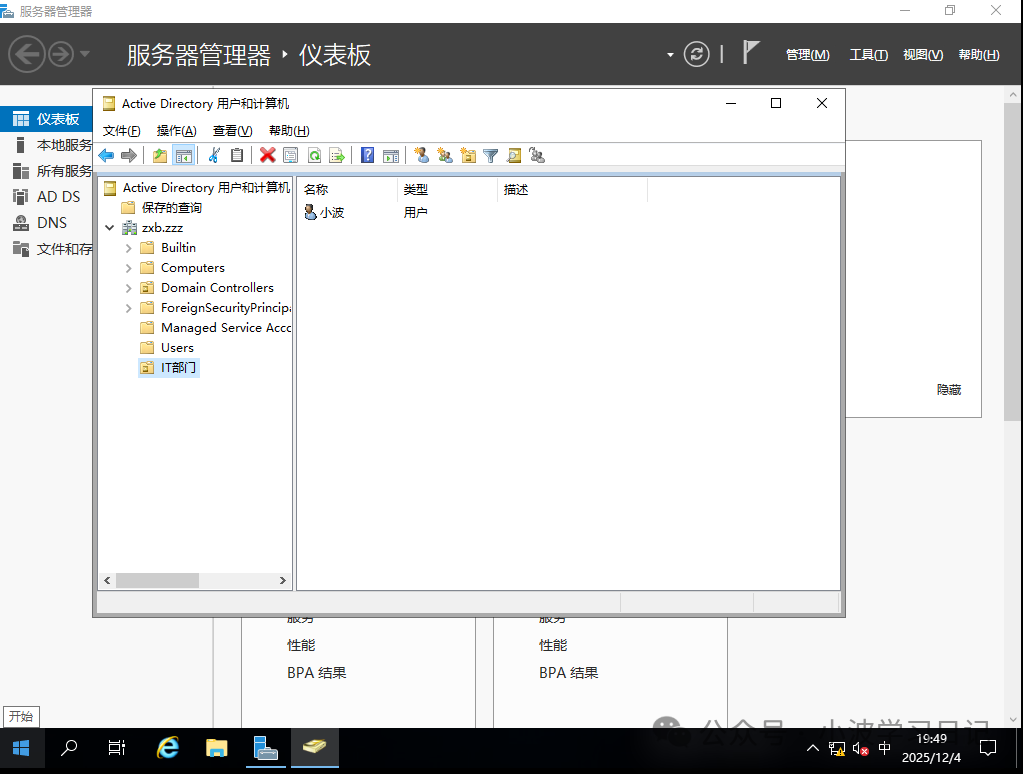The image size is (1023, 774).
Task: Open File Explorer from taskbar
Action: pyautogui.click(x=217, y=748)
